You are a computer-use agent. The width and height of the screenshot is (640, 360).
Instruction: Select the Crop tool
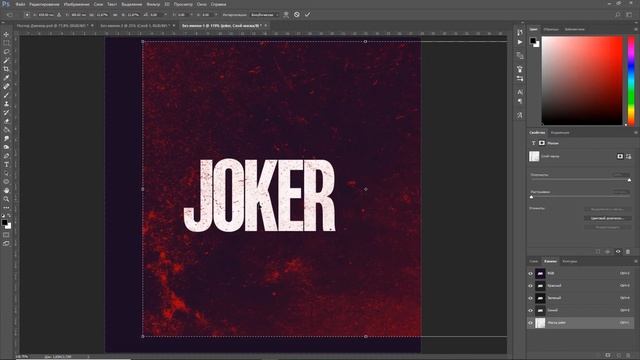tap(6, 69)
